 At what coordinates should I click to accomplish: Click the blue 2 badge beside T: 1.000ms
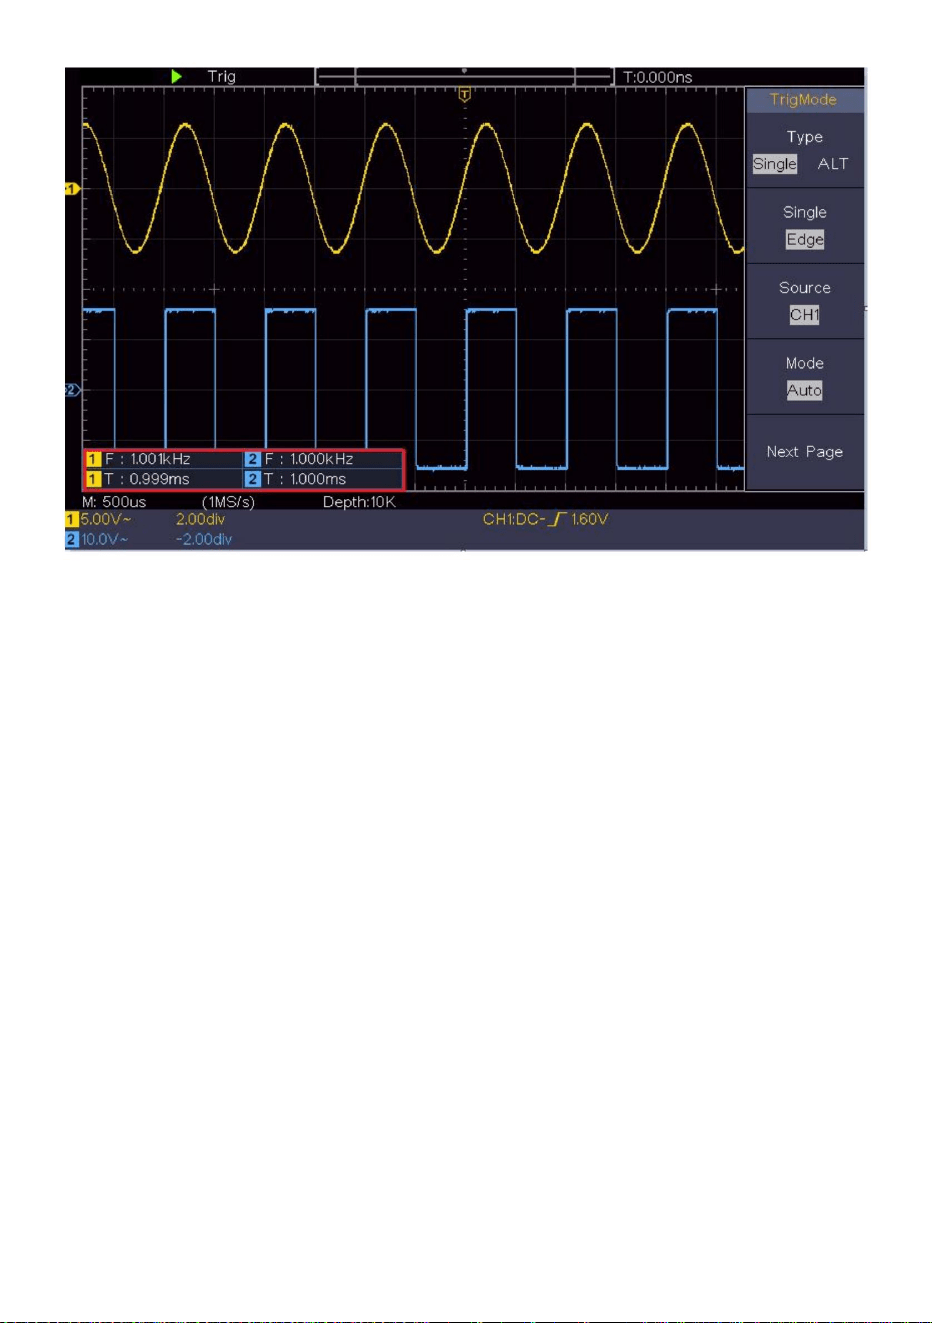pos(253,479)
